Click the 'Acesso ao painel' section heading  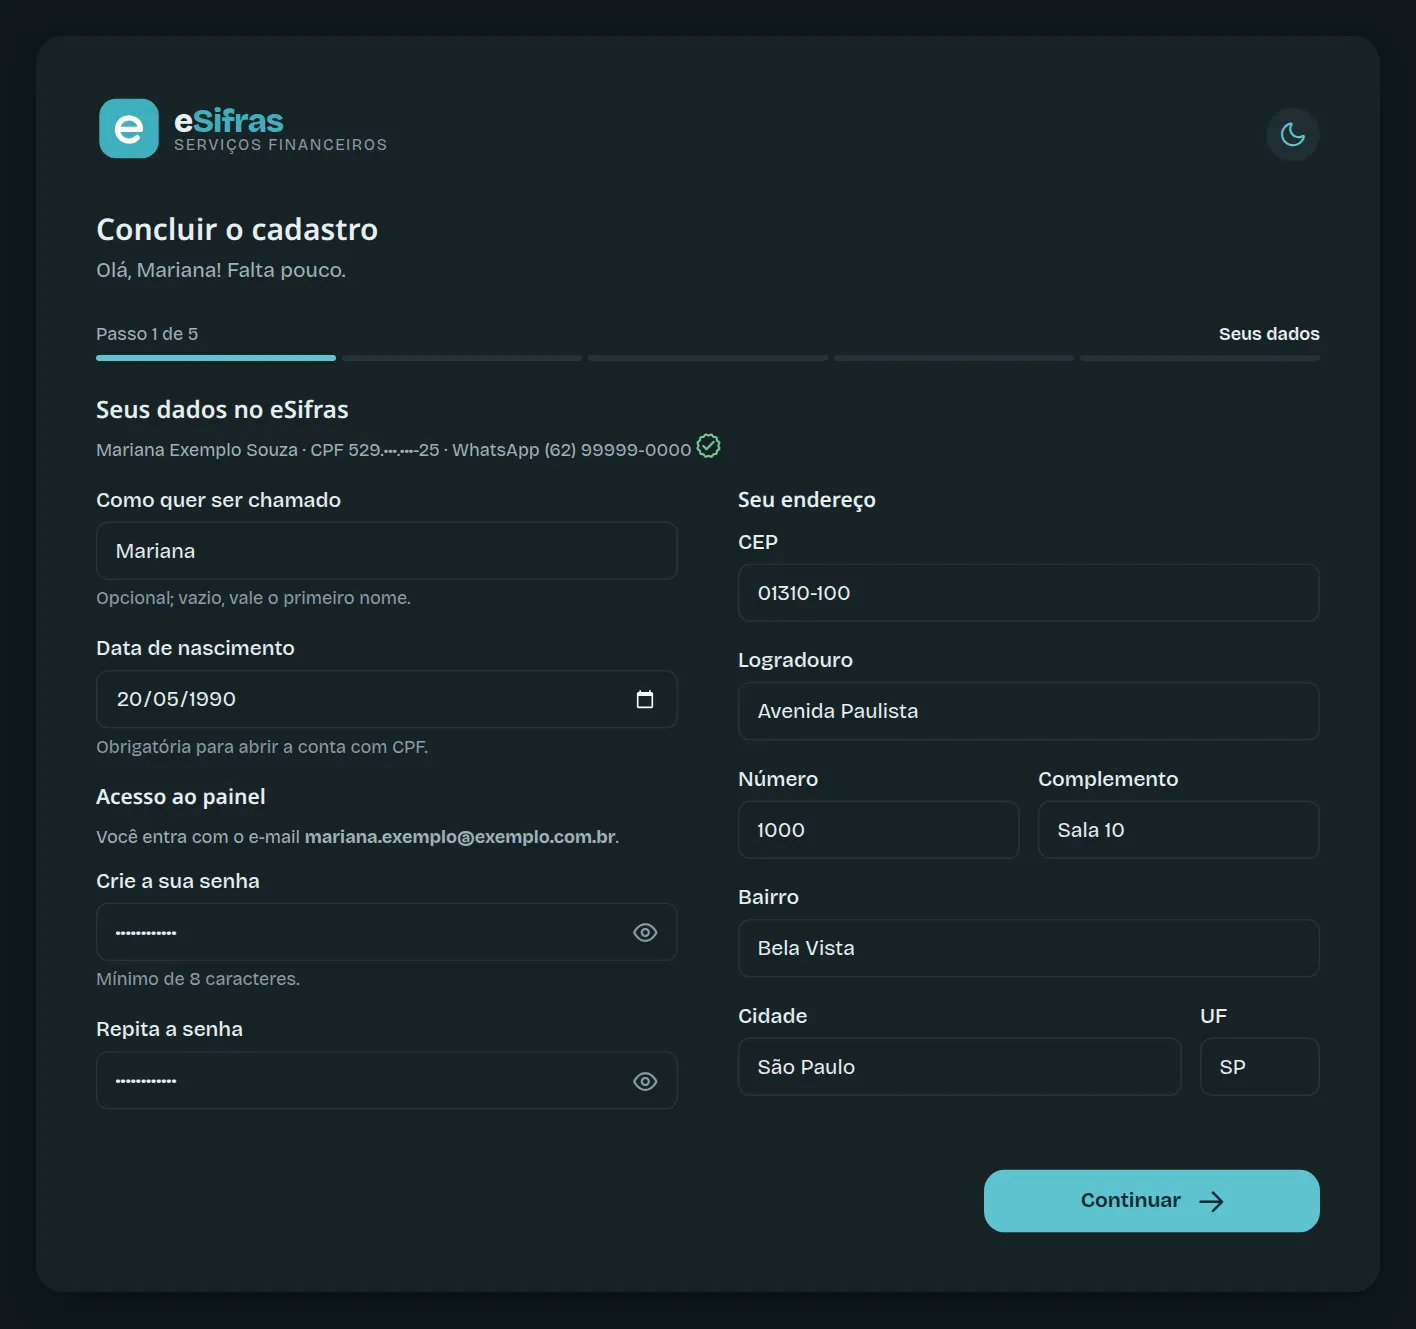point(181,797)
